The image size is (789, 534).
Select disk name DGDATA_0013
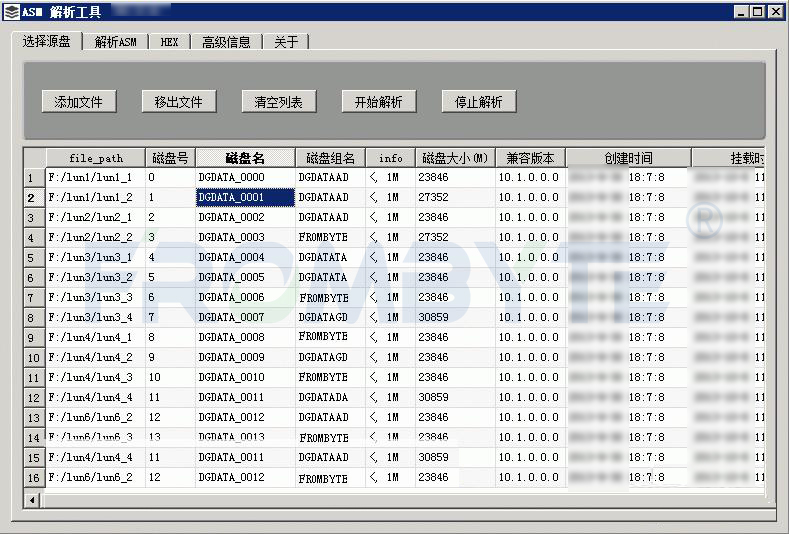tap(245, 437)
